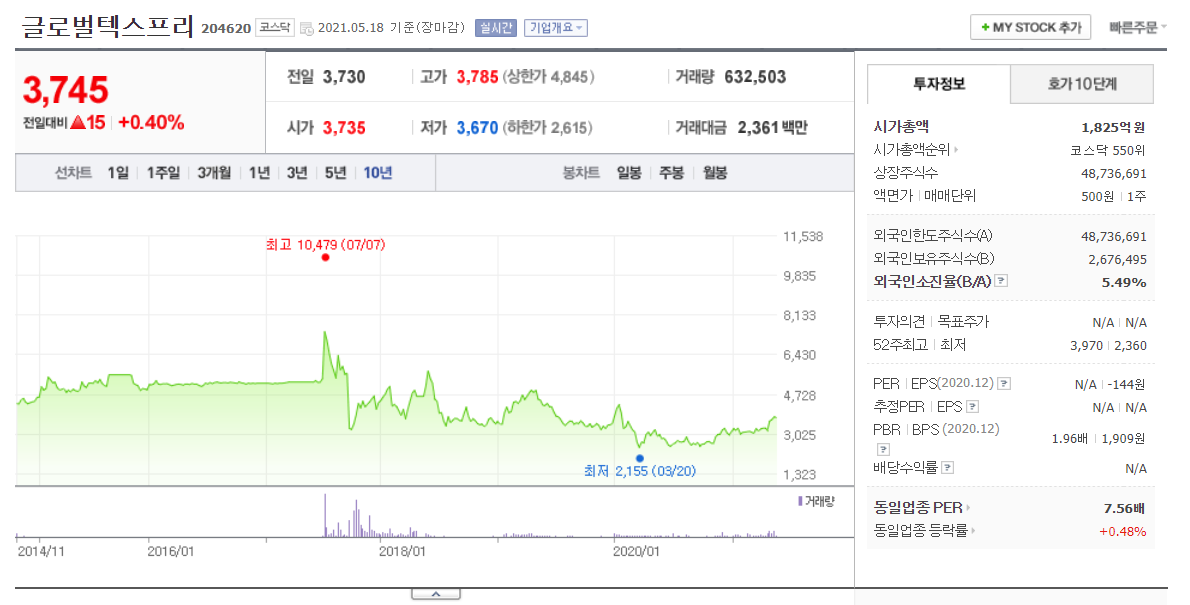Select the 5년 line chart period
The image size is (1190, 605).
tap(335, 173)
